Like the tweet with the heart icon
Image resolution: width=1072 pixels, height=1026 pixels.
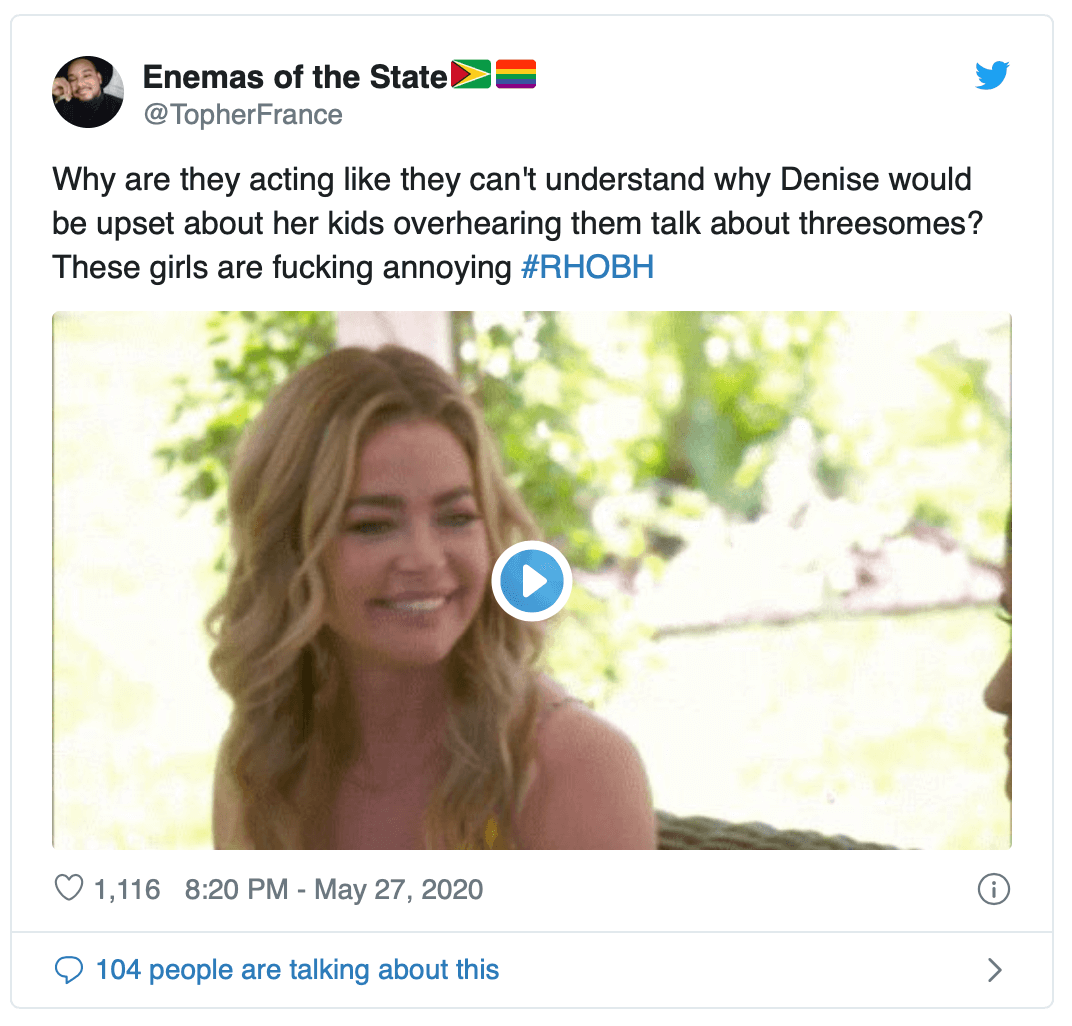[68, 889]
